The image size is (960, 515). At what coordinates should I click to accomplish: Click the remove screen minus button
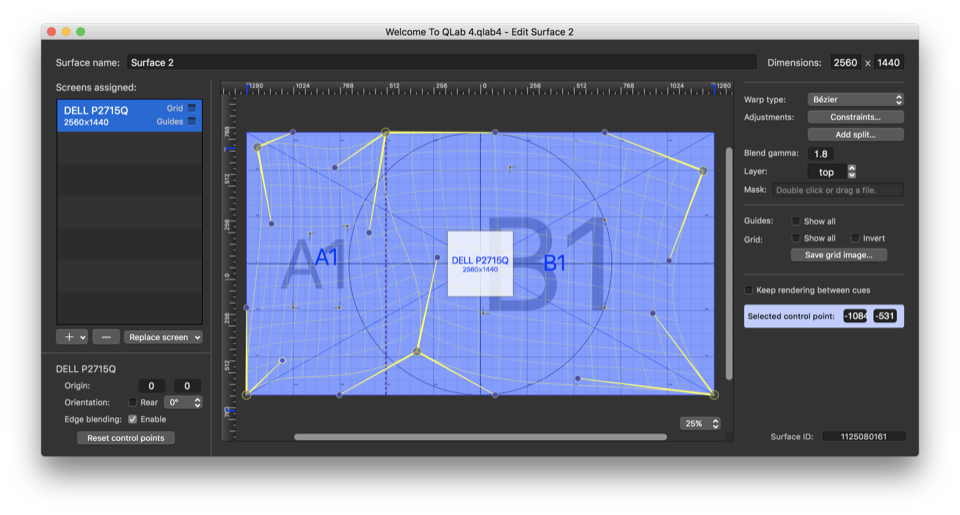tap(107, 337)
